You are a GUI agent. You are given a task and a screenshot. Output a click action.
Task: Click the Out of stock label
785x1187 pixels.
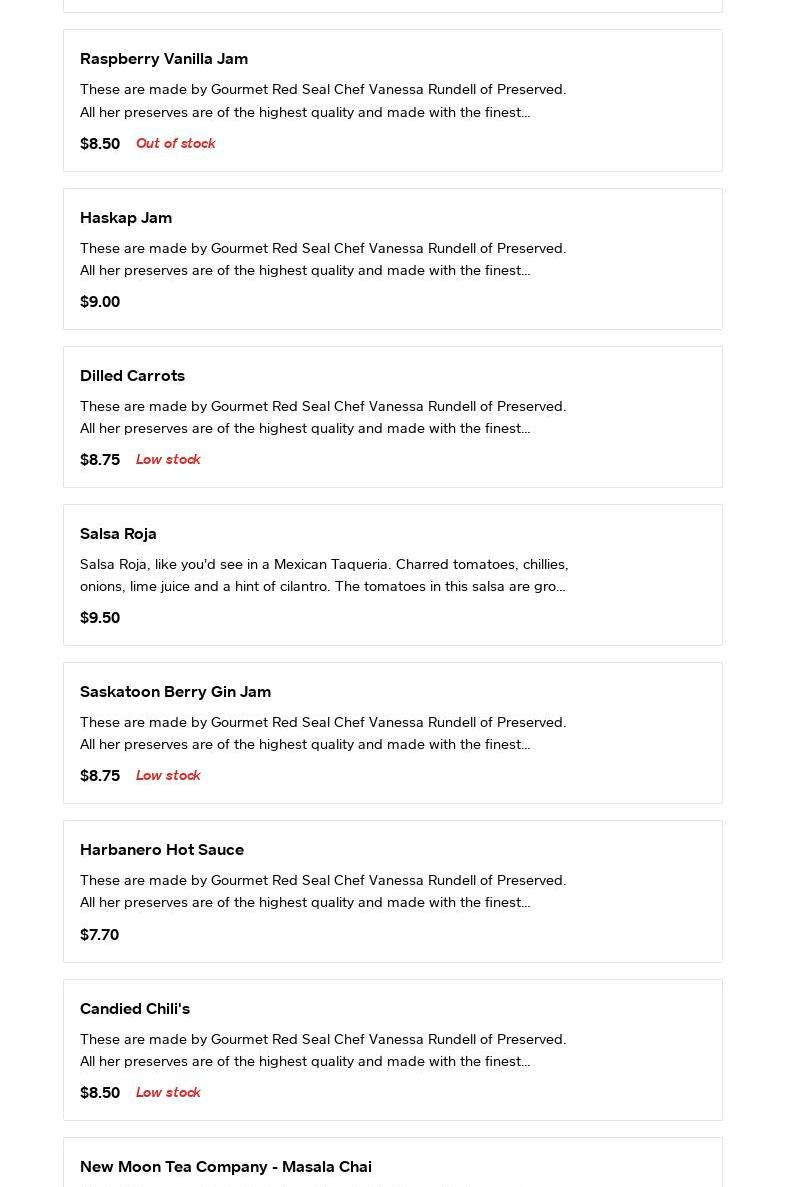pyautogui.click(x=176, y=144)
